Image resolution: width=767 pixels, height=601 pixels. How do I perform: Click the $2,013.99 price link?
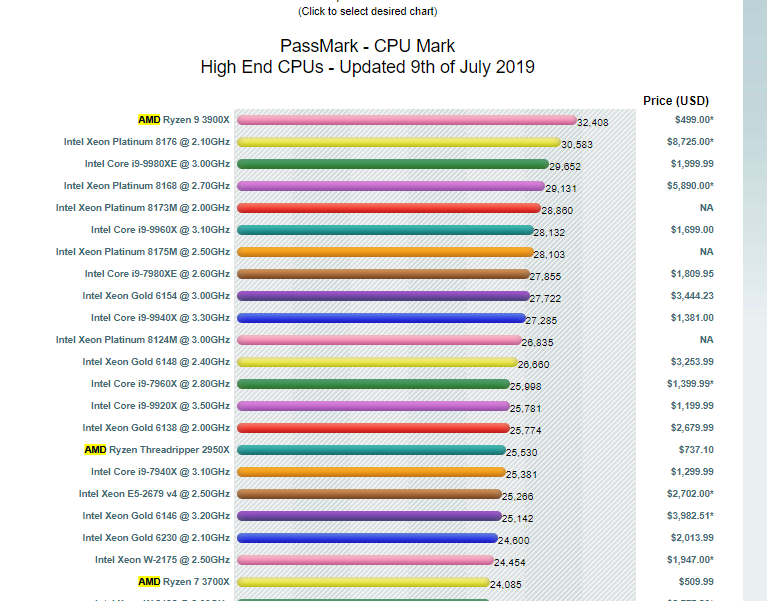pyautogui.click(x=692, y=538)
